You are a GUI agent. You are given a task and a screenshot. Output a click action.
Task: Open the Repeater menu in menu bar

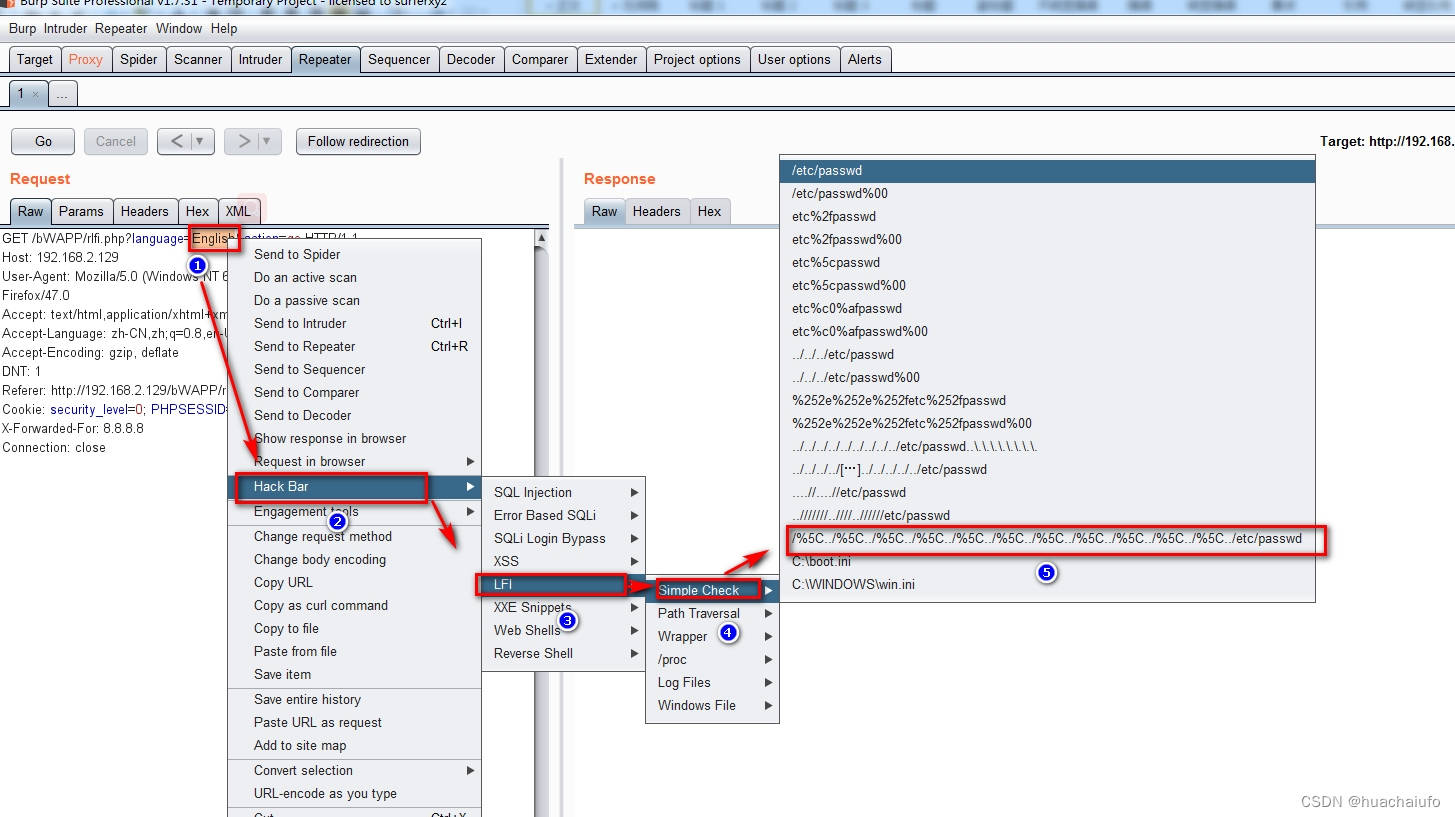pos(121,28)
